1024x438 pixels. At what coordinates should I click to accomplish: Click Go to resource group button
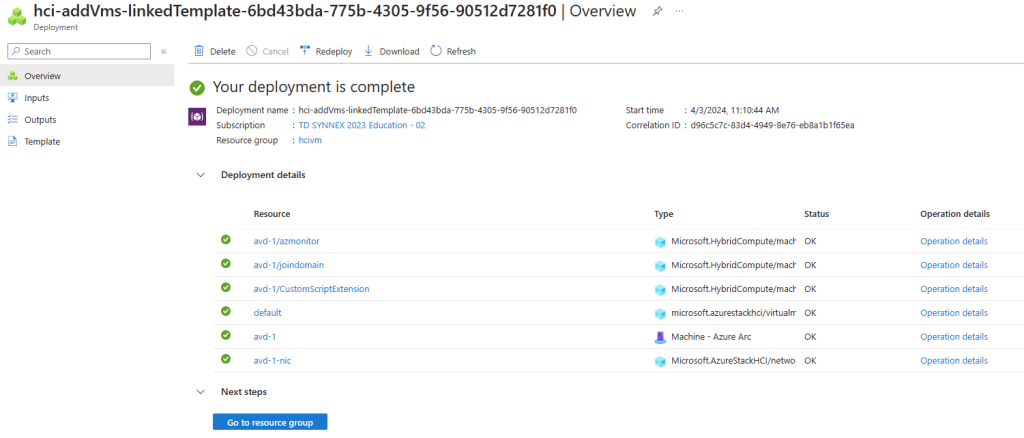click(x=270, y=422)
